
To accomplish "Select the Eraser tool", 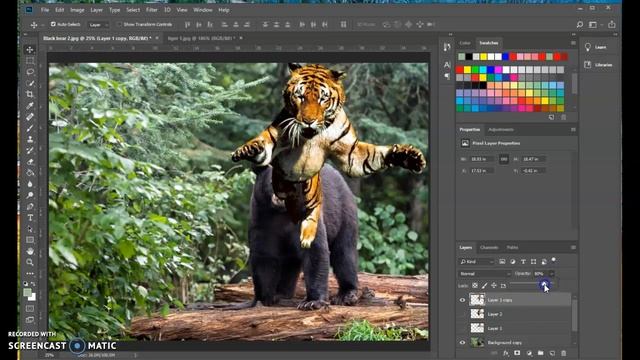I will (30, 162).
